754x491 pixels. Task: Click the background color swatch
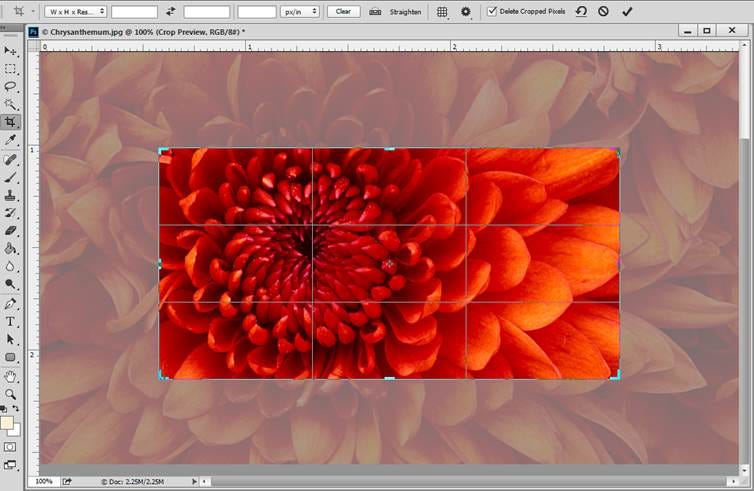16,430
